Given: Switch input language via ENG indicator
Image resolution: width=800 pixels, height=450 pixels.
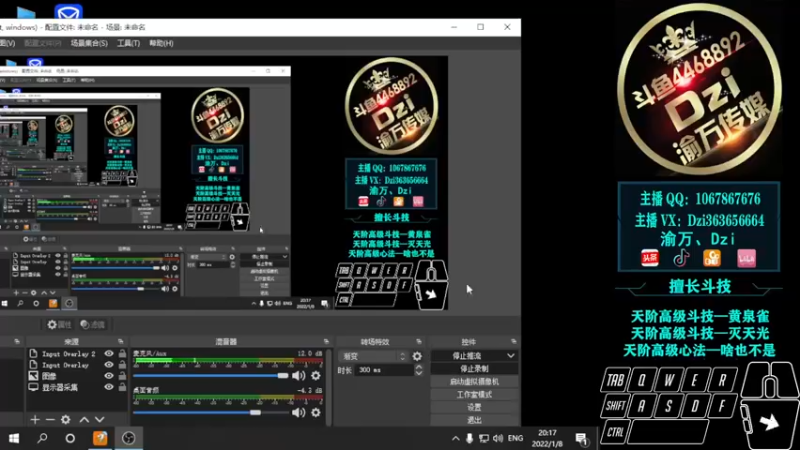Looking at the screenshot, I should pos(515,438).
